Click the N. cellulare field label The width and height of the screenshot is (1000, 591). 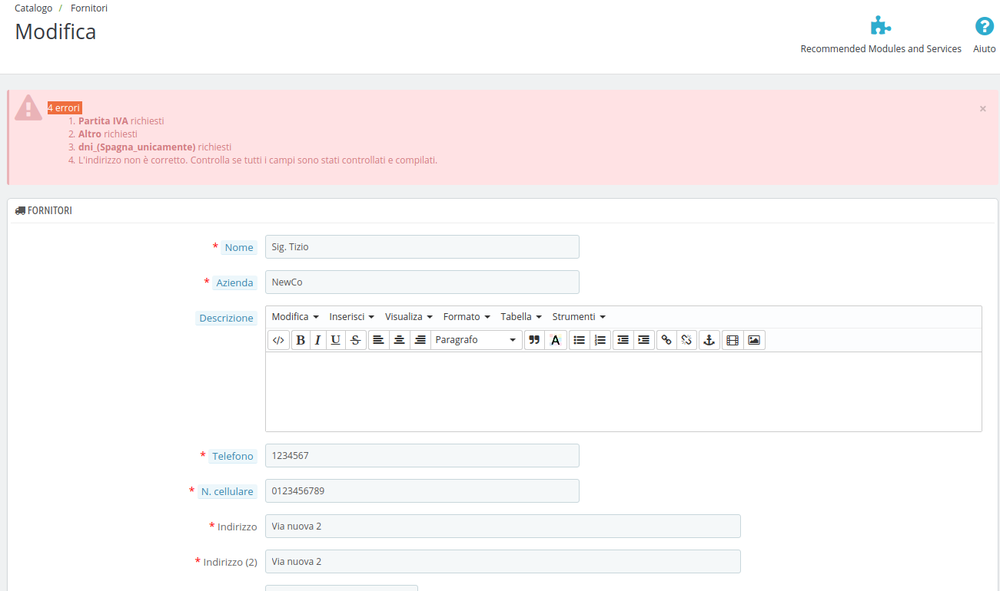pyautogui.click(x=227, y=492)
